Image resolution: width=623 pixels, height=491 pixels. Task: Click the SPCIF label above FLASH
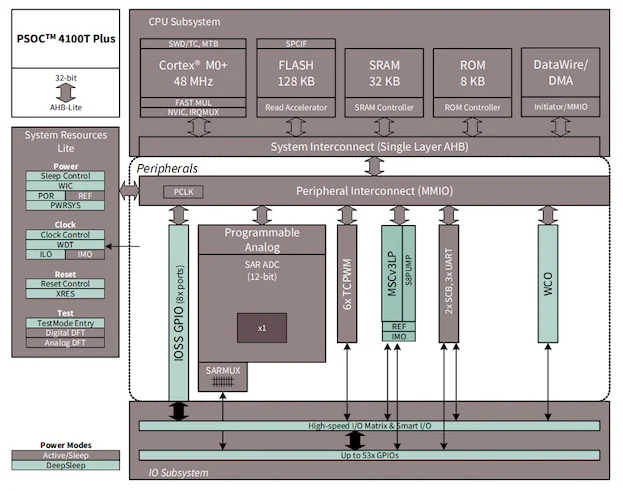[x=296, y=44]
